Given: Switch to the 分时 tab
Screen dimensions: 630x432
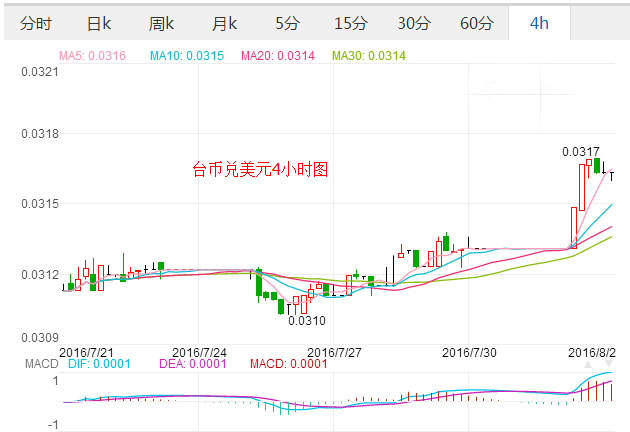Looking at the screenshot, I should coord(36,22).
